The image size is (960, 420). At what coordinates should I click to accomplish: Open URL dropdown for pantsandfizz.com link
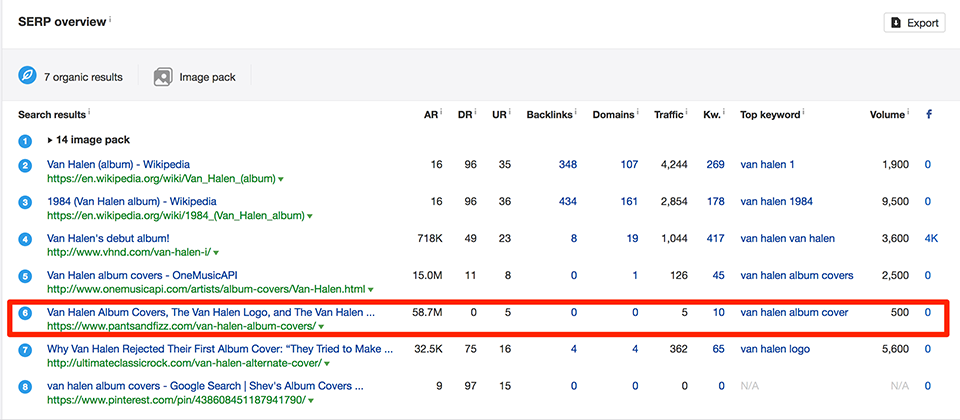(321, 327)
